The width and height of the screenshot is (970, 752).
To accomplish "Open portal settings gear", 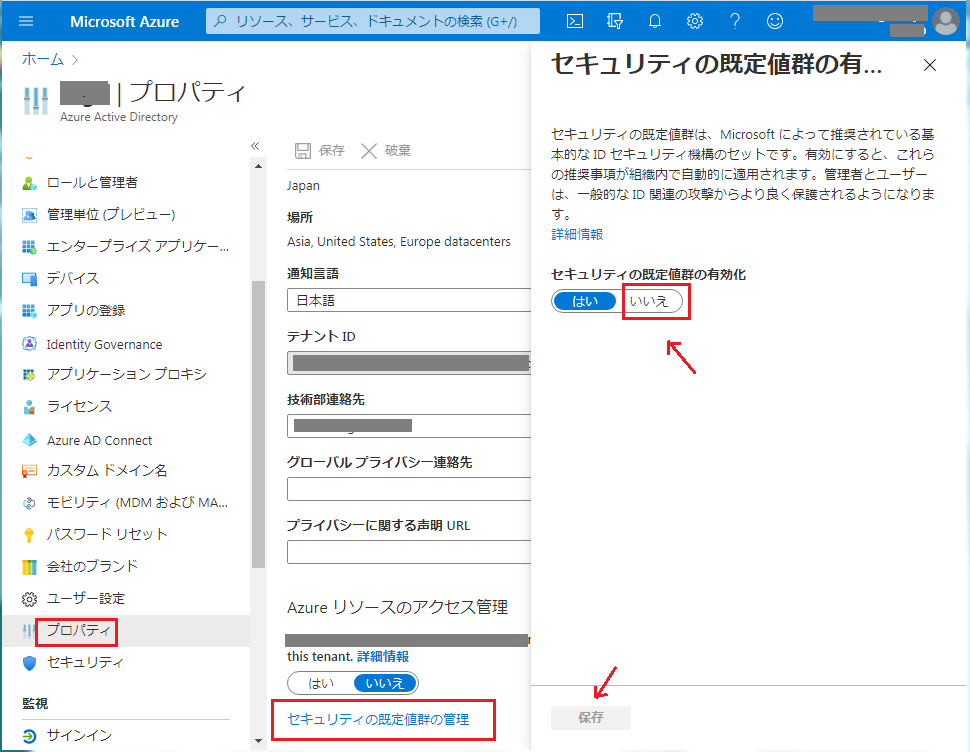I will (x=695, y=22).
